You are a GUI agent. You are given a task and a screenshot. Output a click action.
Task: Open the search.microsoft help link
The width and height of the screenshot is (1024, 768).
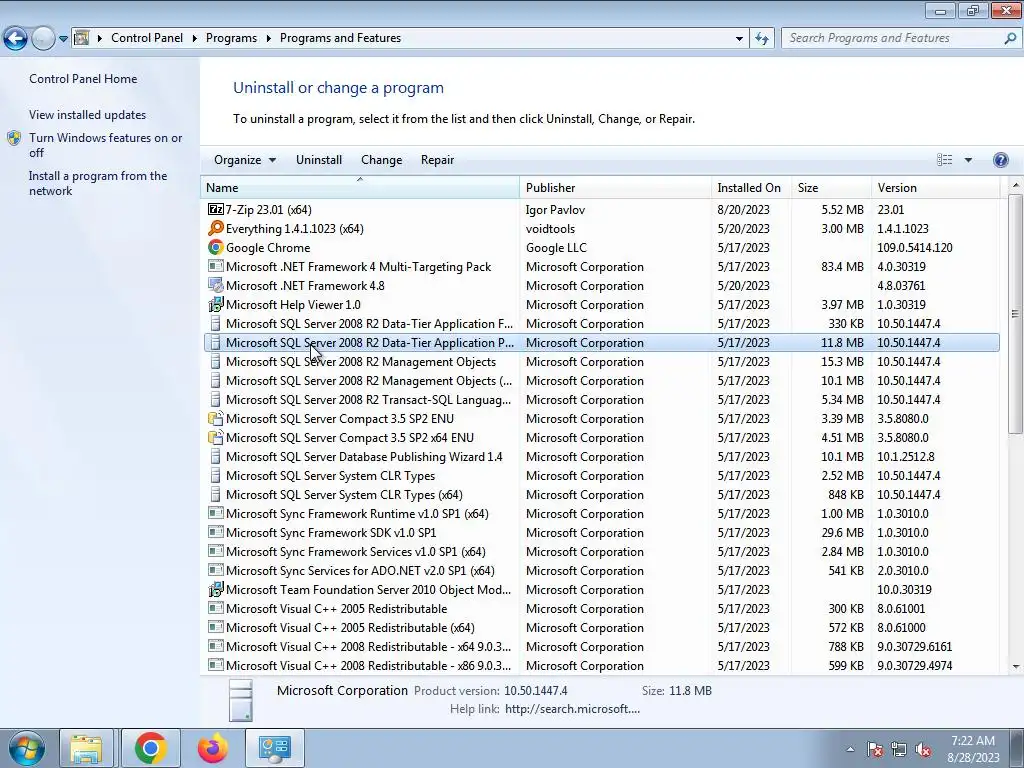coord(572,709)
